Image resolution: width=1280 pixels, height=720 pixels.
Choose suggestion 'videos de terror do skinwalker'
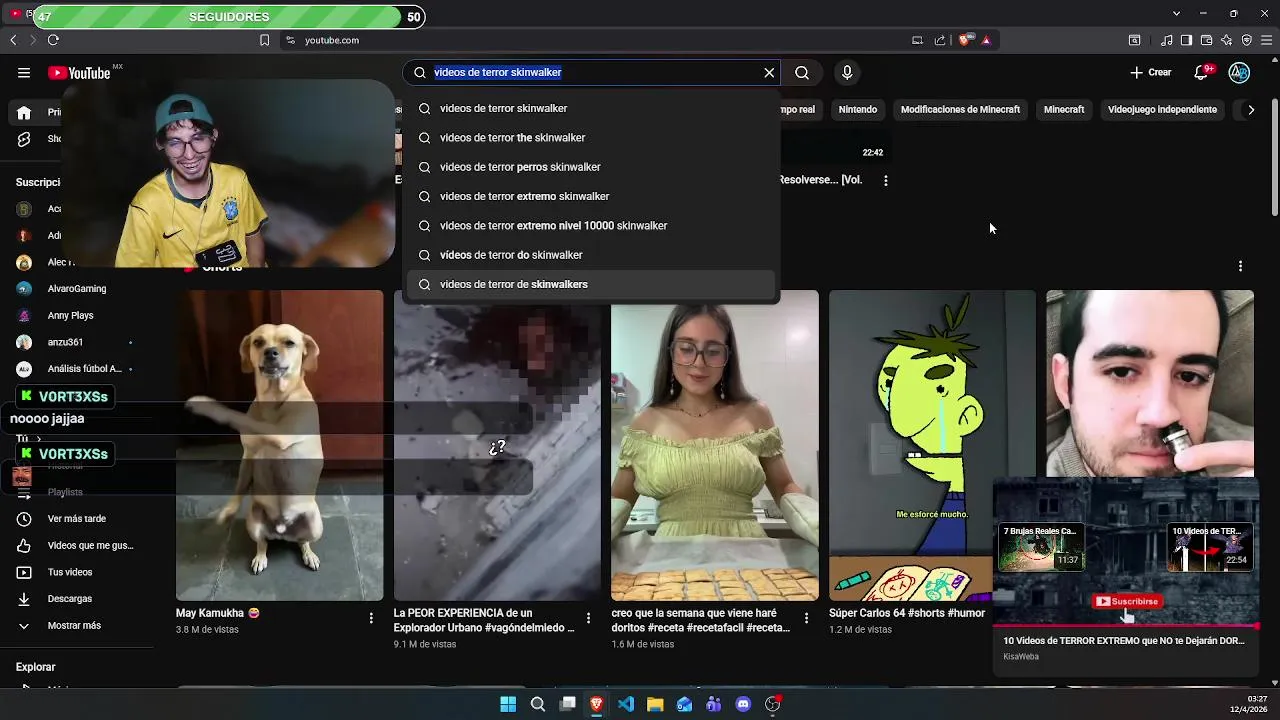[590, 255]
